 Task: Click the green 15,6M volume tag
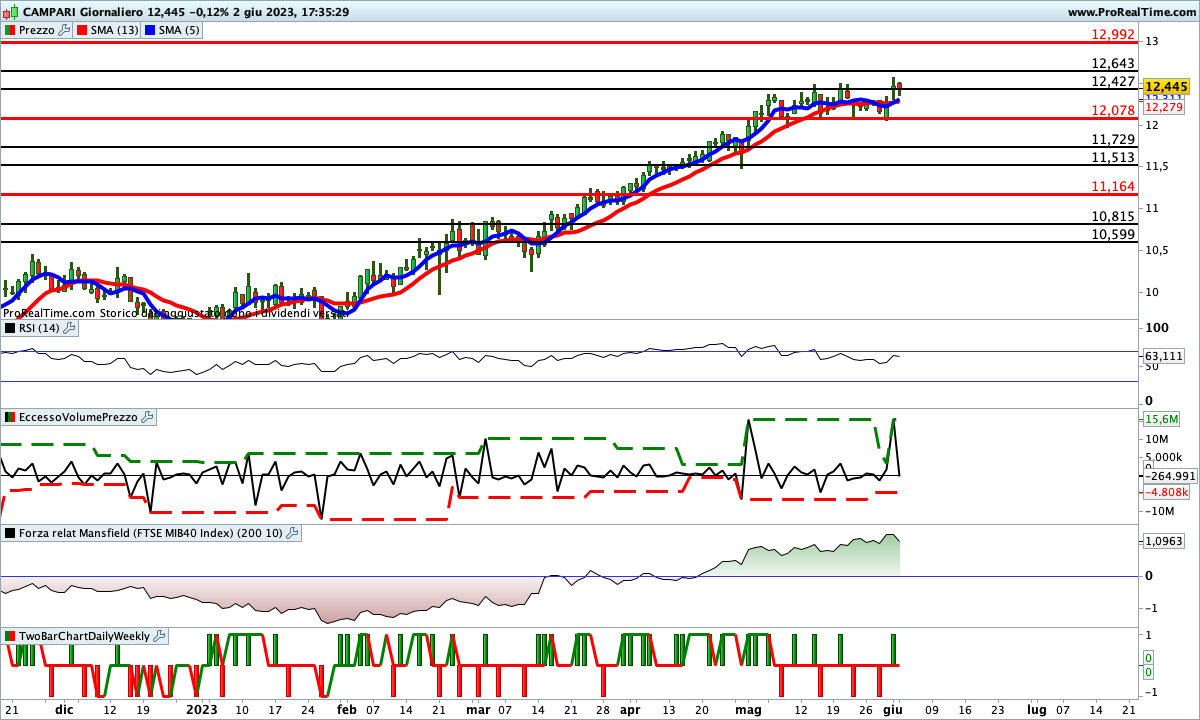[x=1161, y=419]
